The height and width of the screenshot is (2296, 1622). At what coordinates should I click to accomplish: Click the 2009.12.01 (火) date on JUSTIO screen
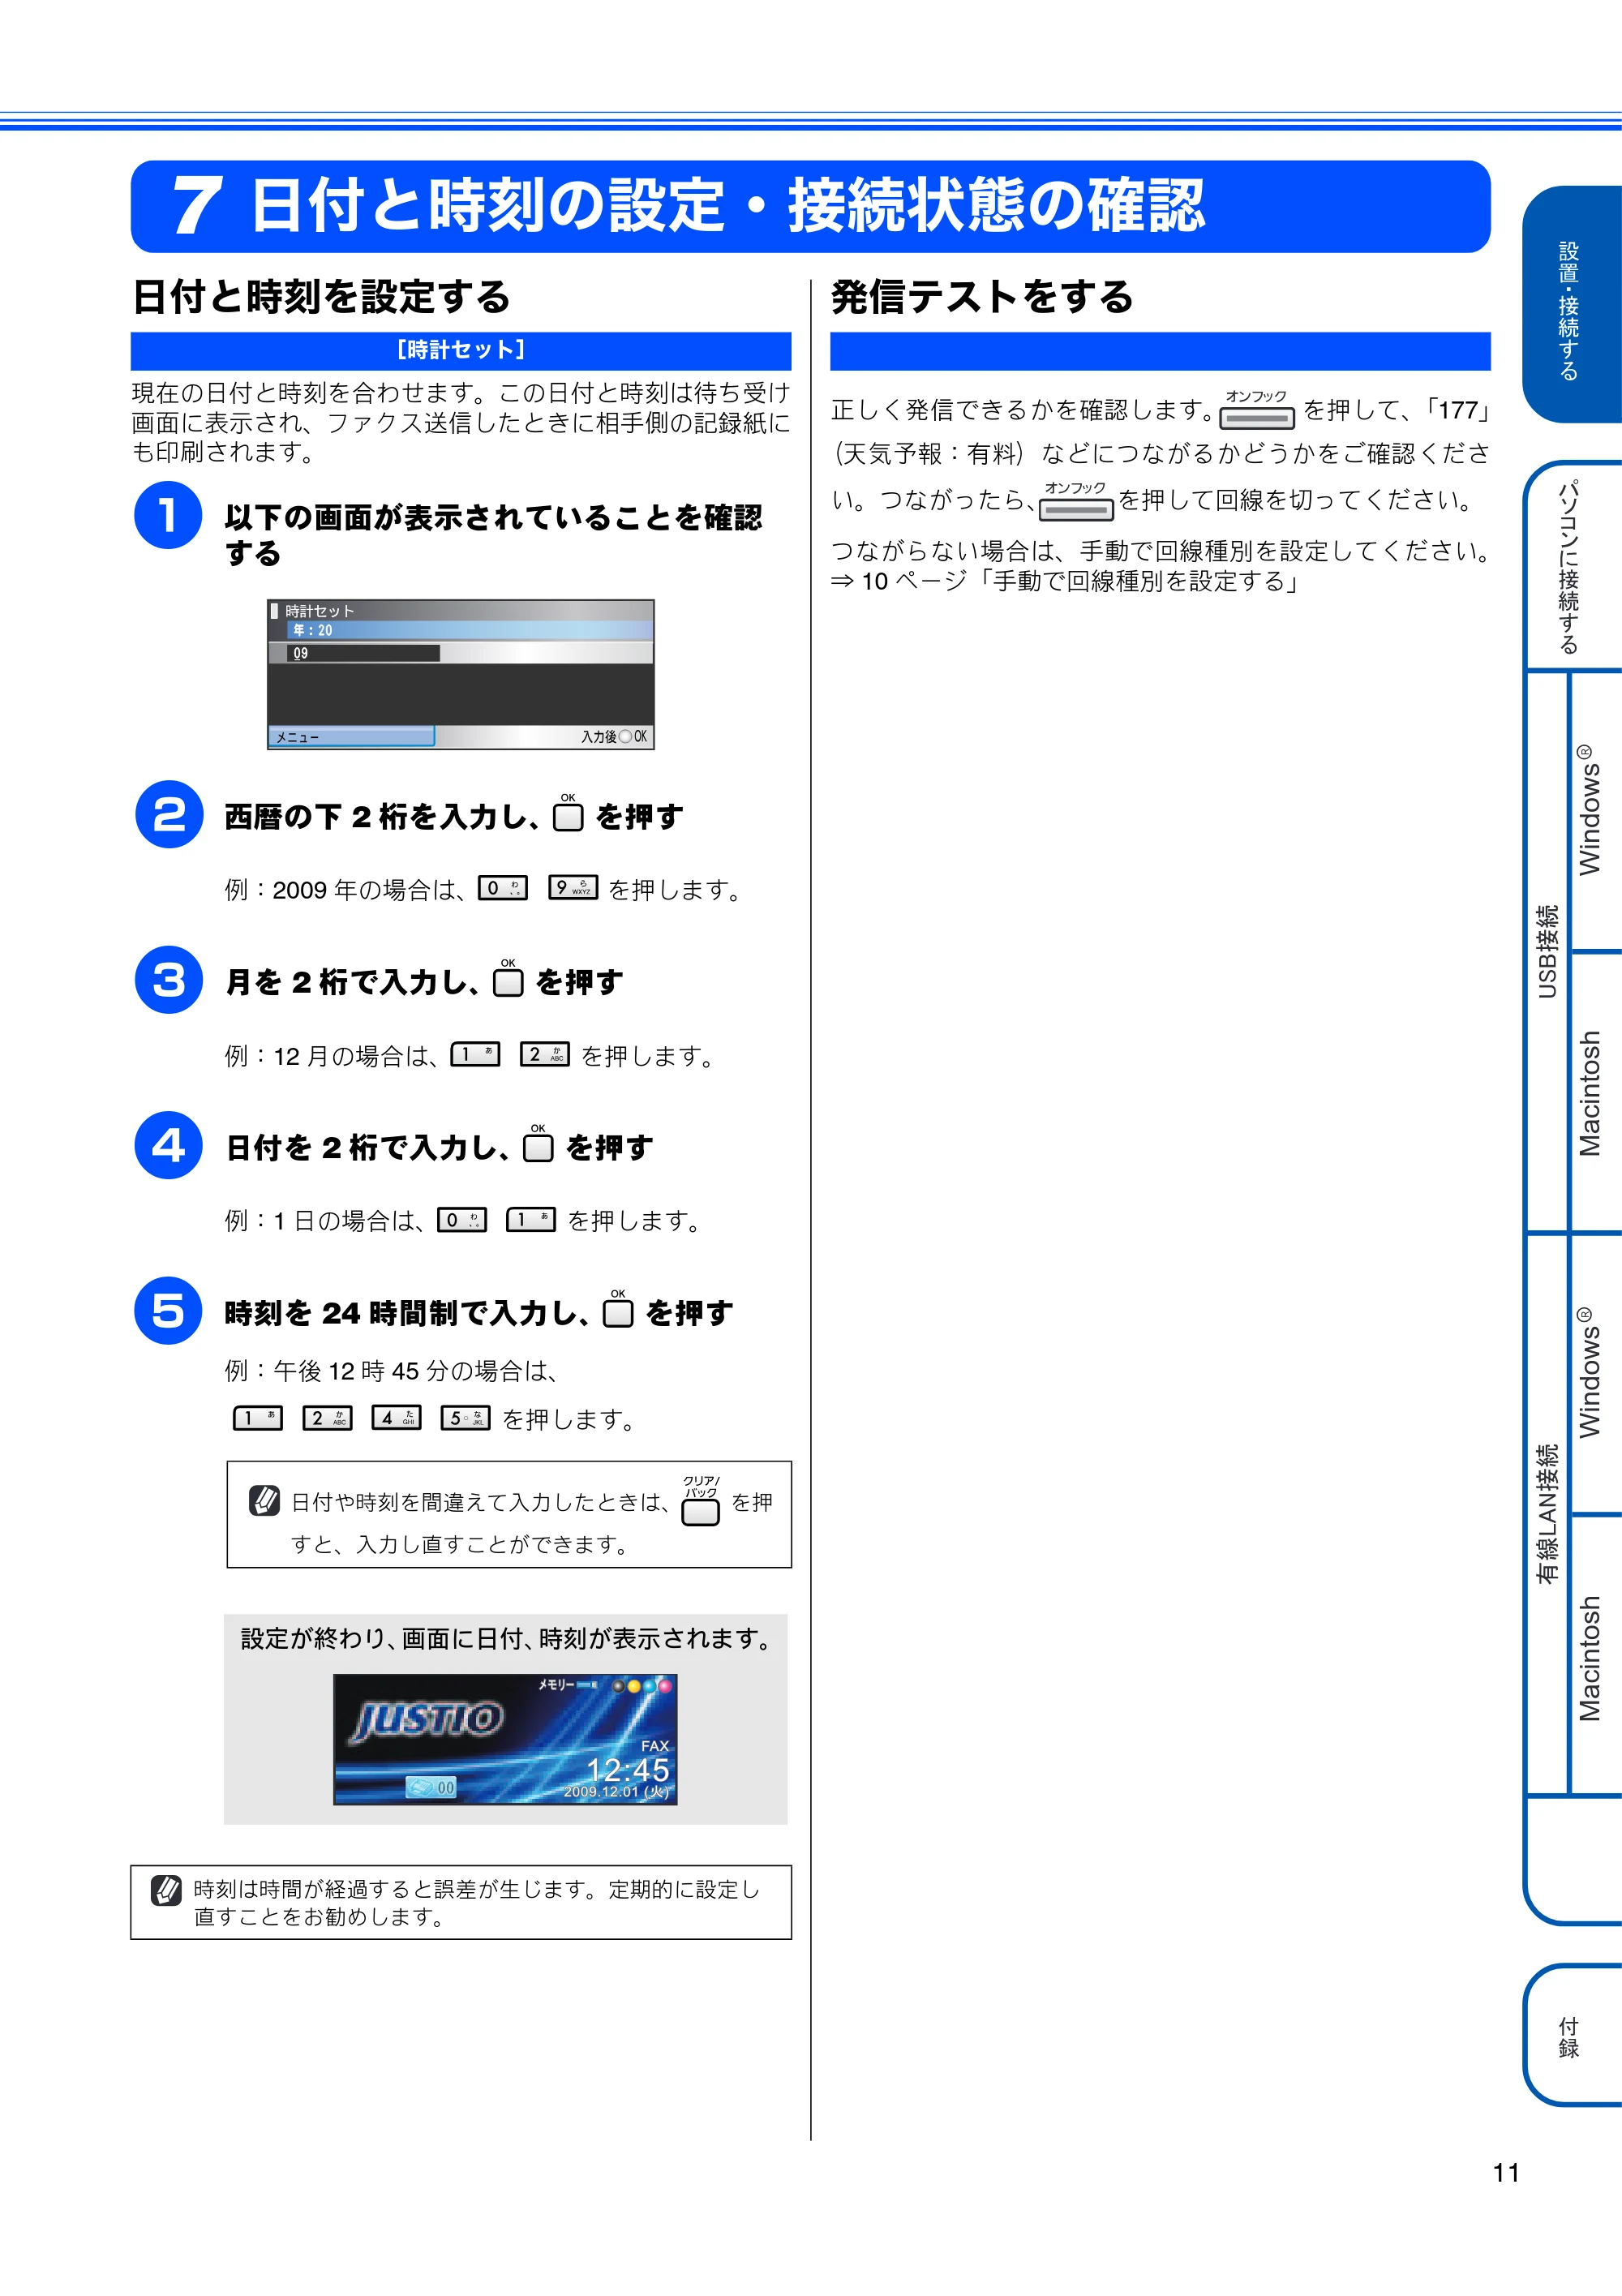616,1791
